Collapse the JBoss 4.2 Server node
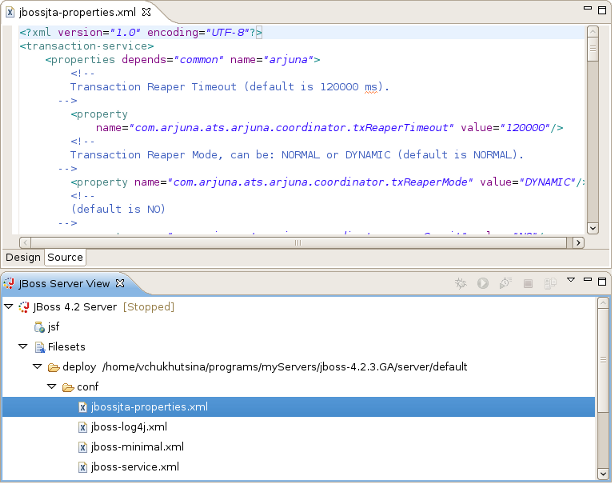 (x=9, y=306)
